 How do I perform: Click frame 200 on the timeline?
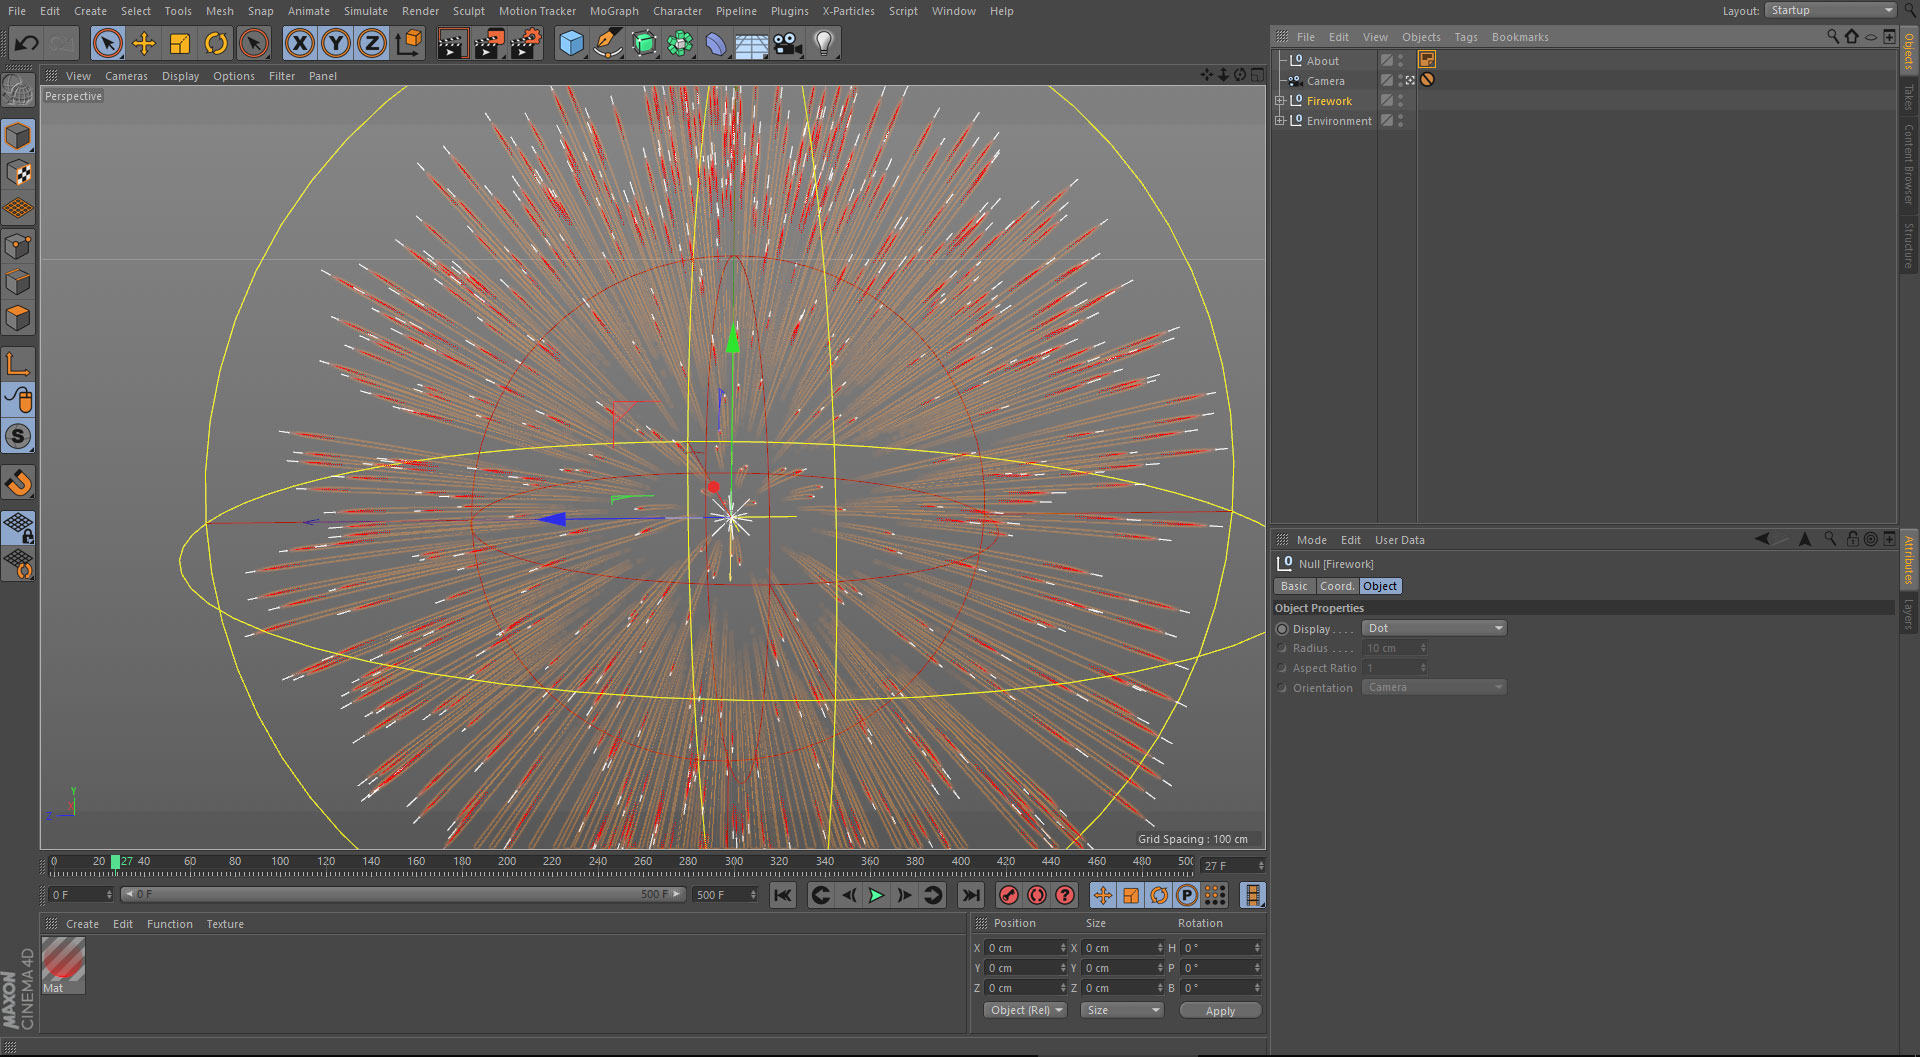click(507, 861)
